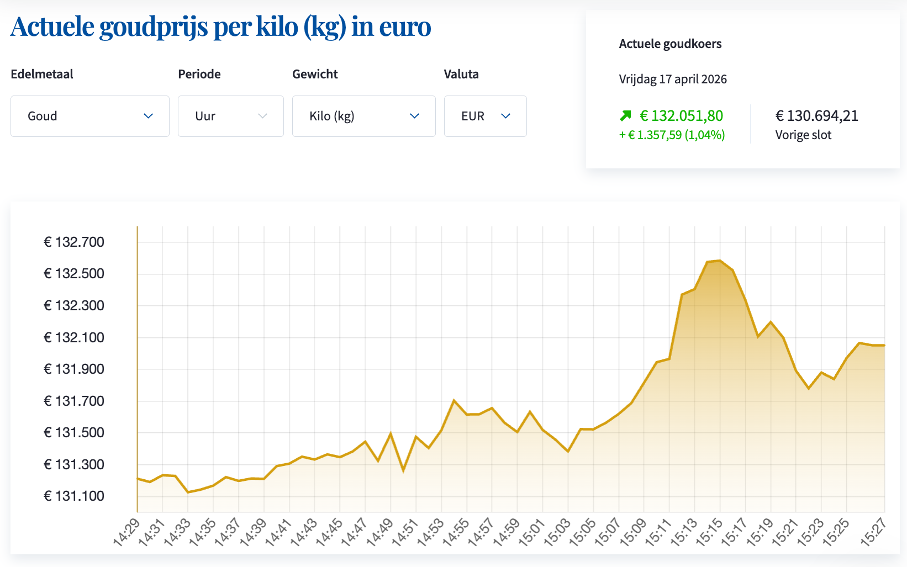Click the € 131.100 price axis label

click(x=74, y=496)
